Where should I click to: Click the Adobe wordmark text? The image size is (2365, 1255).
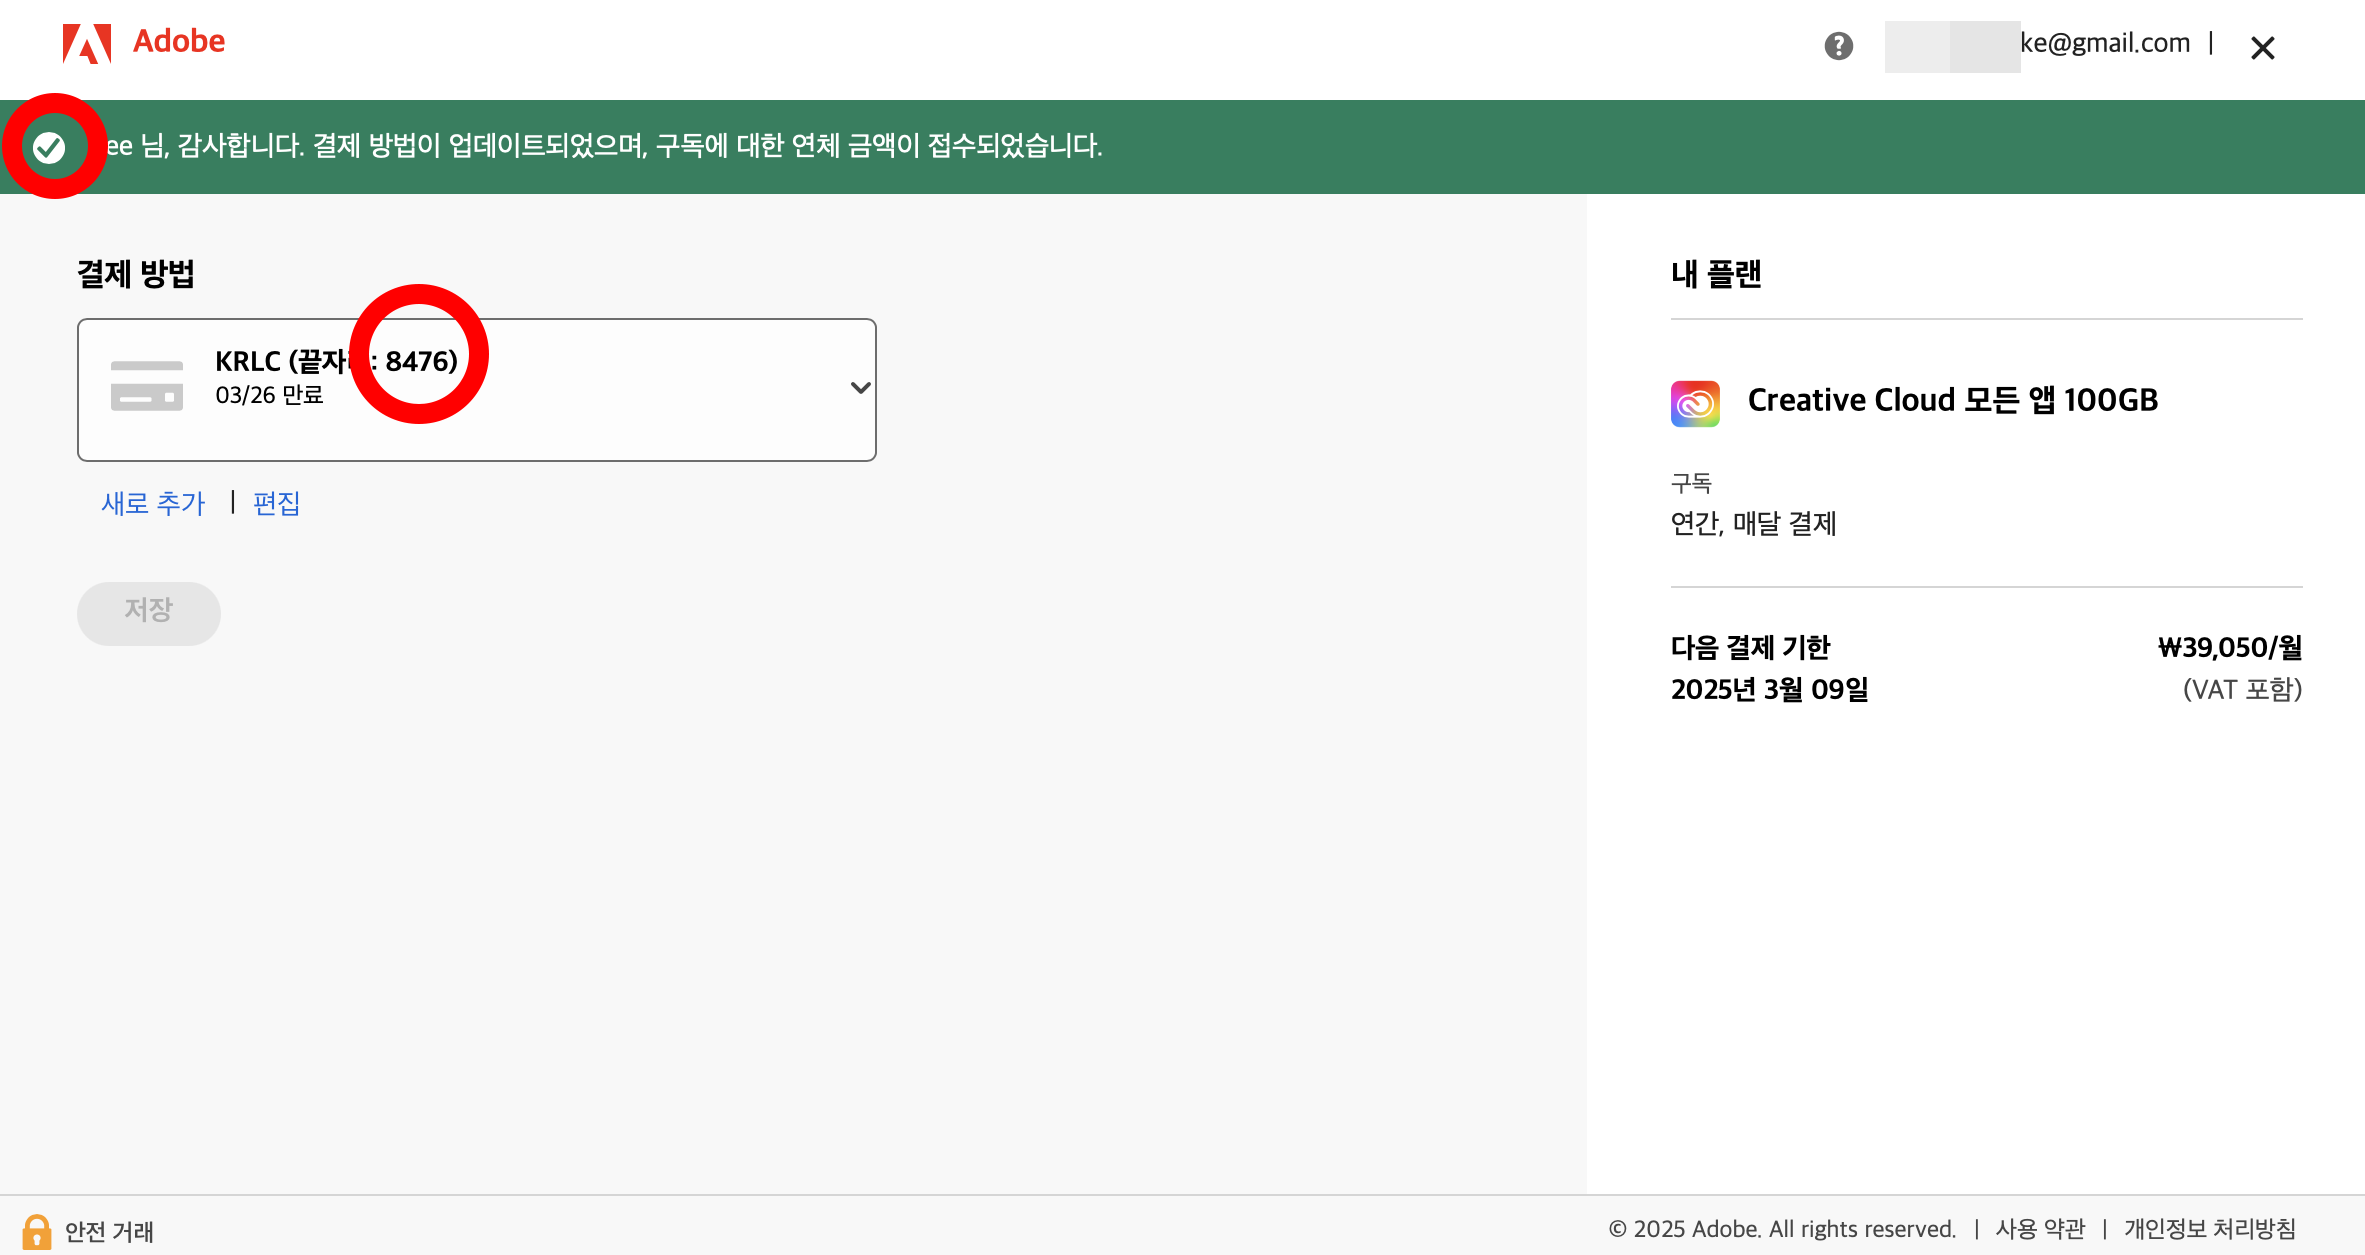[179, 42]
